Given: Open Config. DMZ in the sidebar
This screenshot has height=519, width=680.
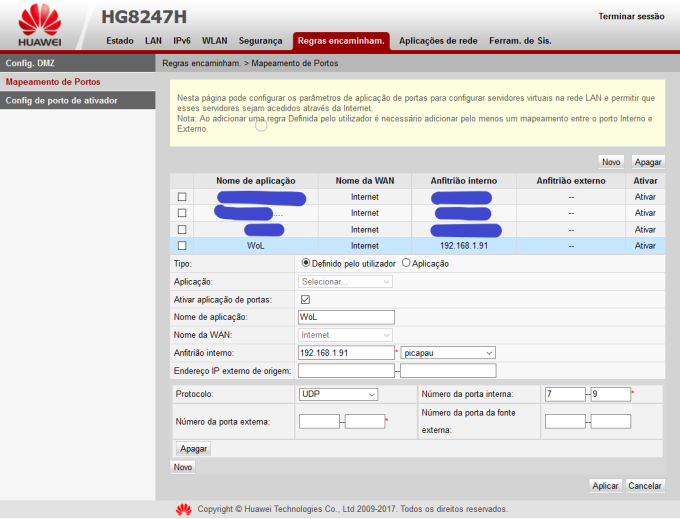Looking at the screenshot, I should (x=77, y=62).
